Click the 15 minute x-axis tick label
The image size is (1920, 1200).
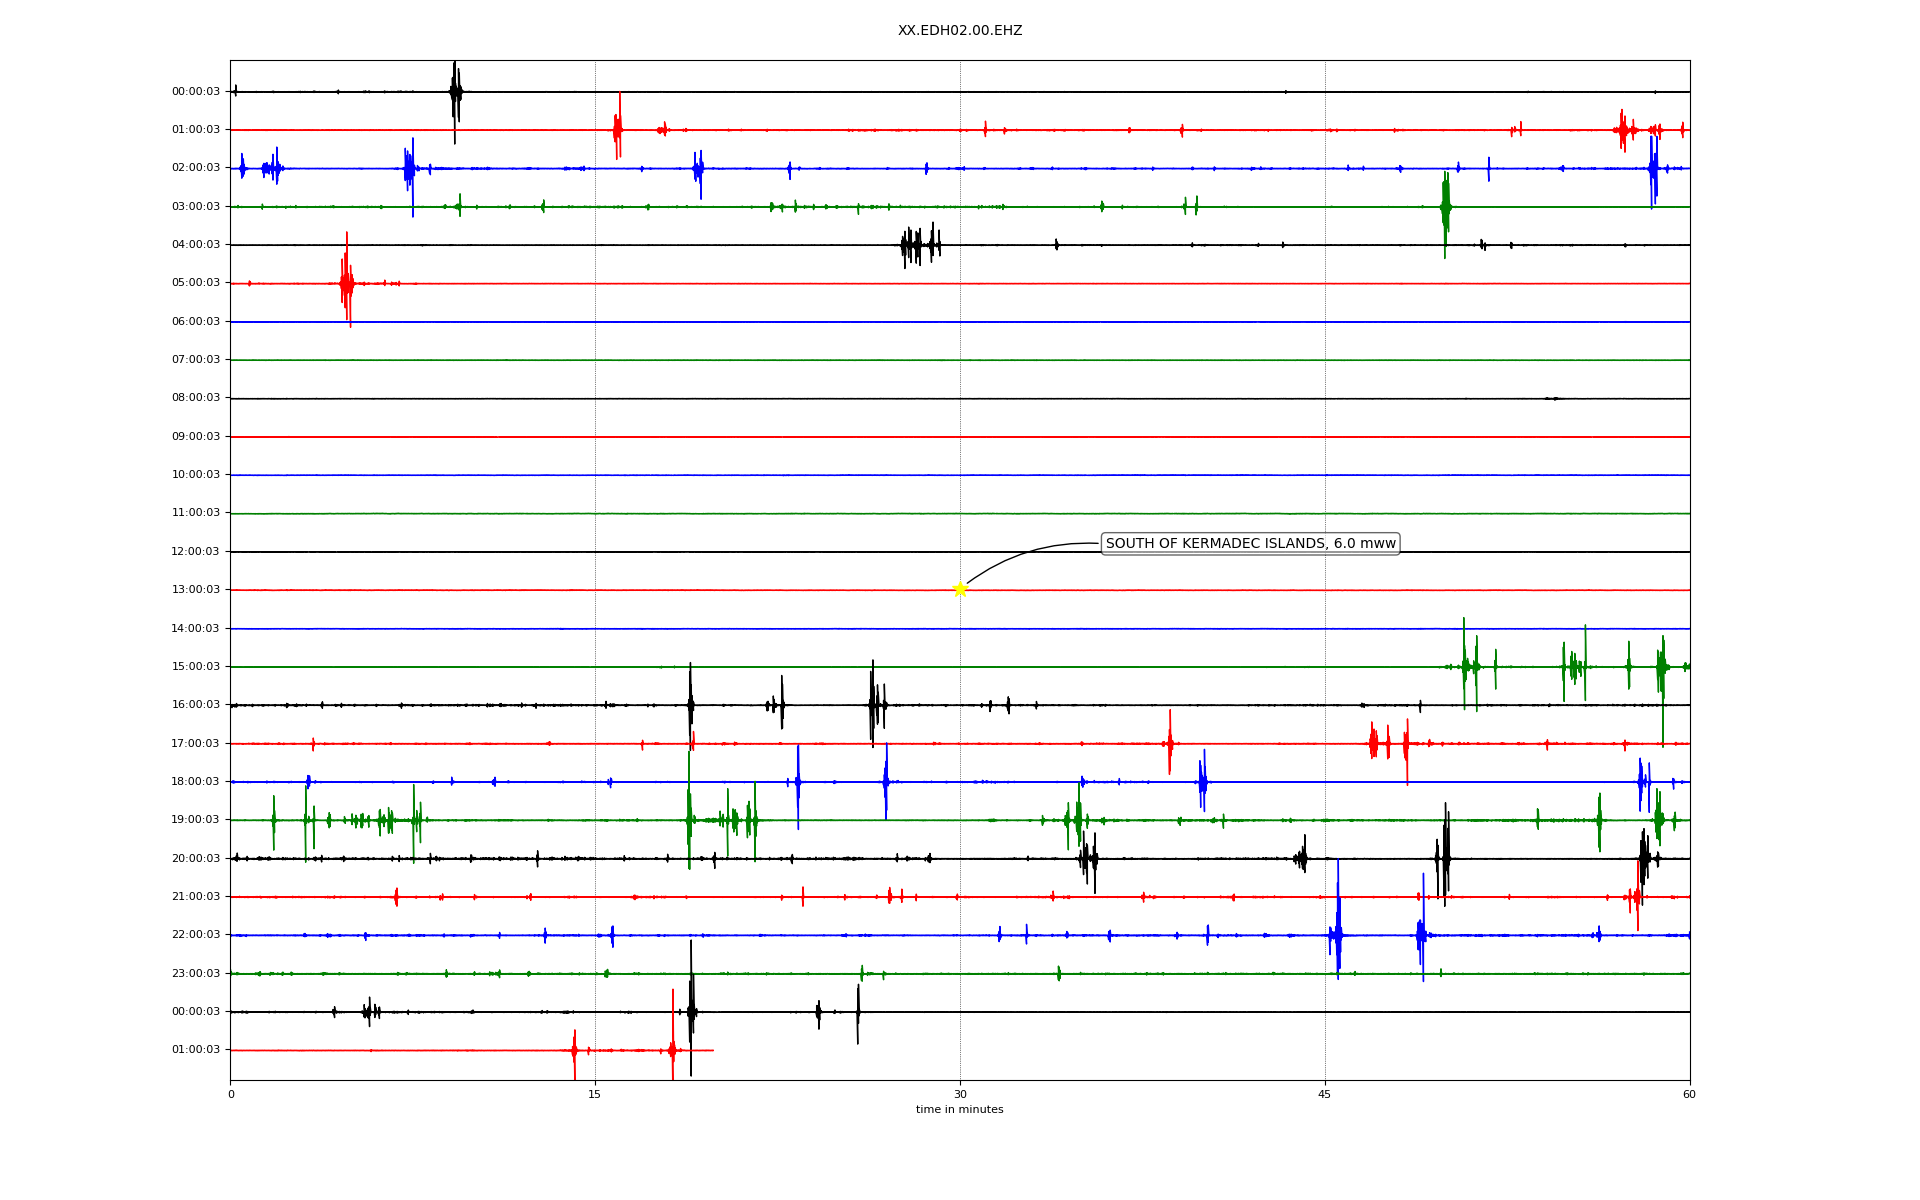[595, 1095]
